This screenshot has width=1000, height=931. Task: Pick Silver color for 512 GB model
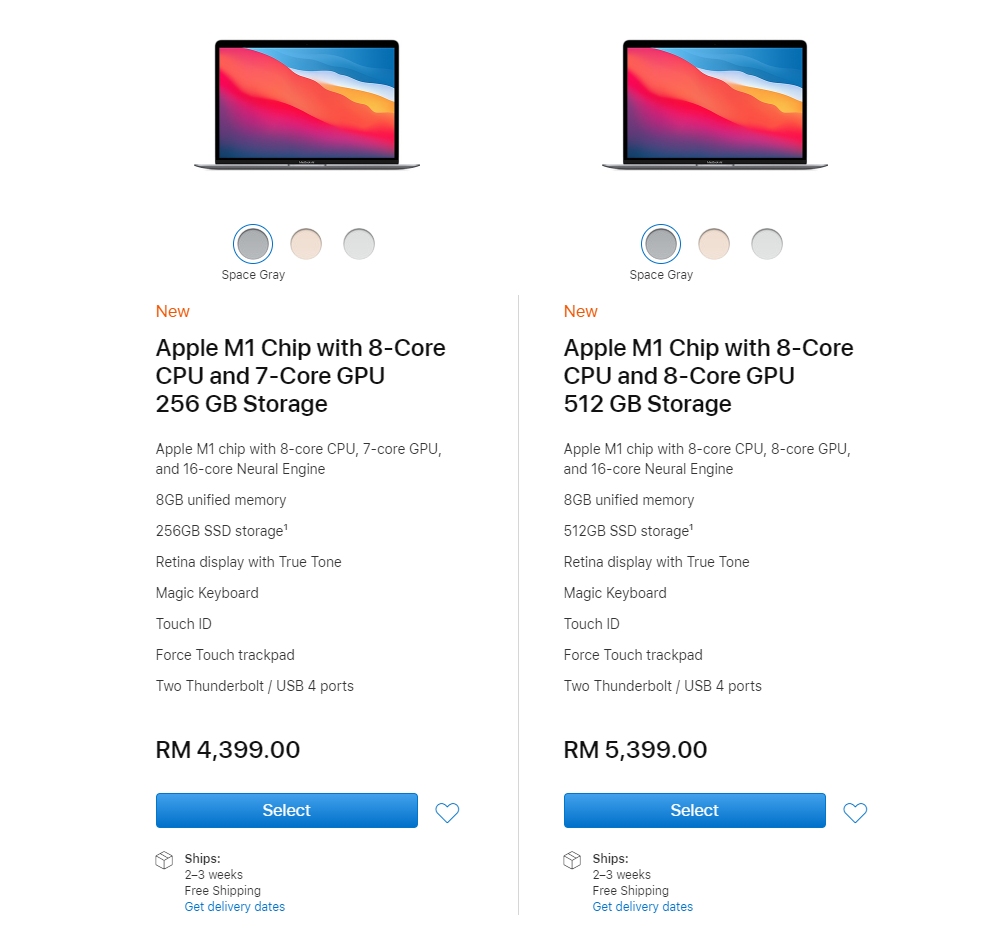pos(767,243)
